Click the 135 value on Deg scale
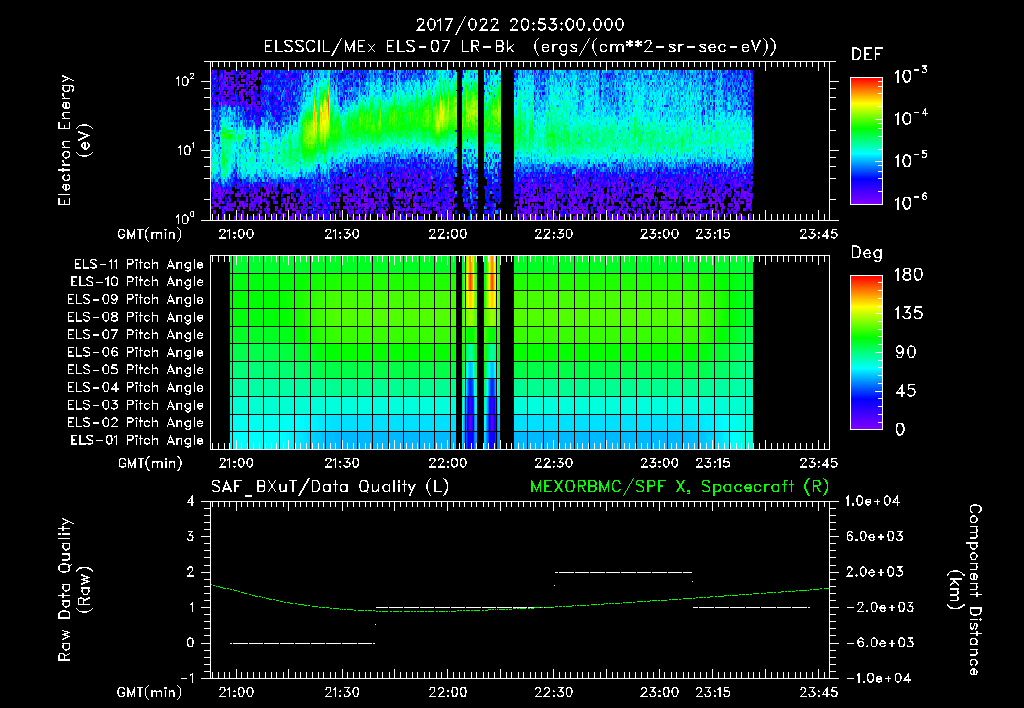 pos(908,314)
